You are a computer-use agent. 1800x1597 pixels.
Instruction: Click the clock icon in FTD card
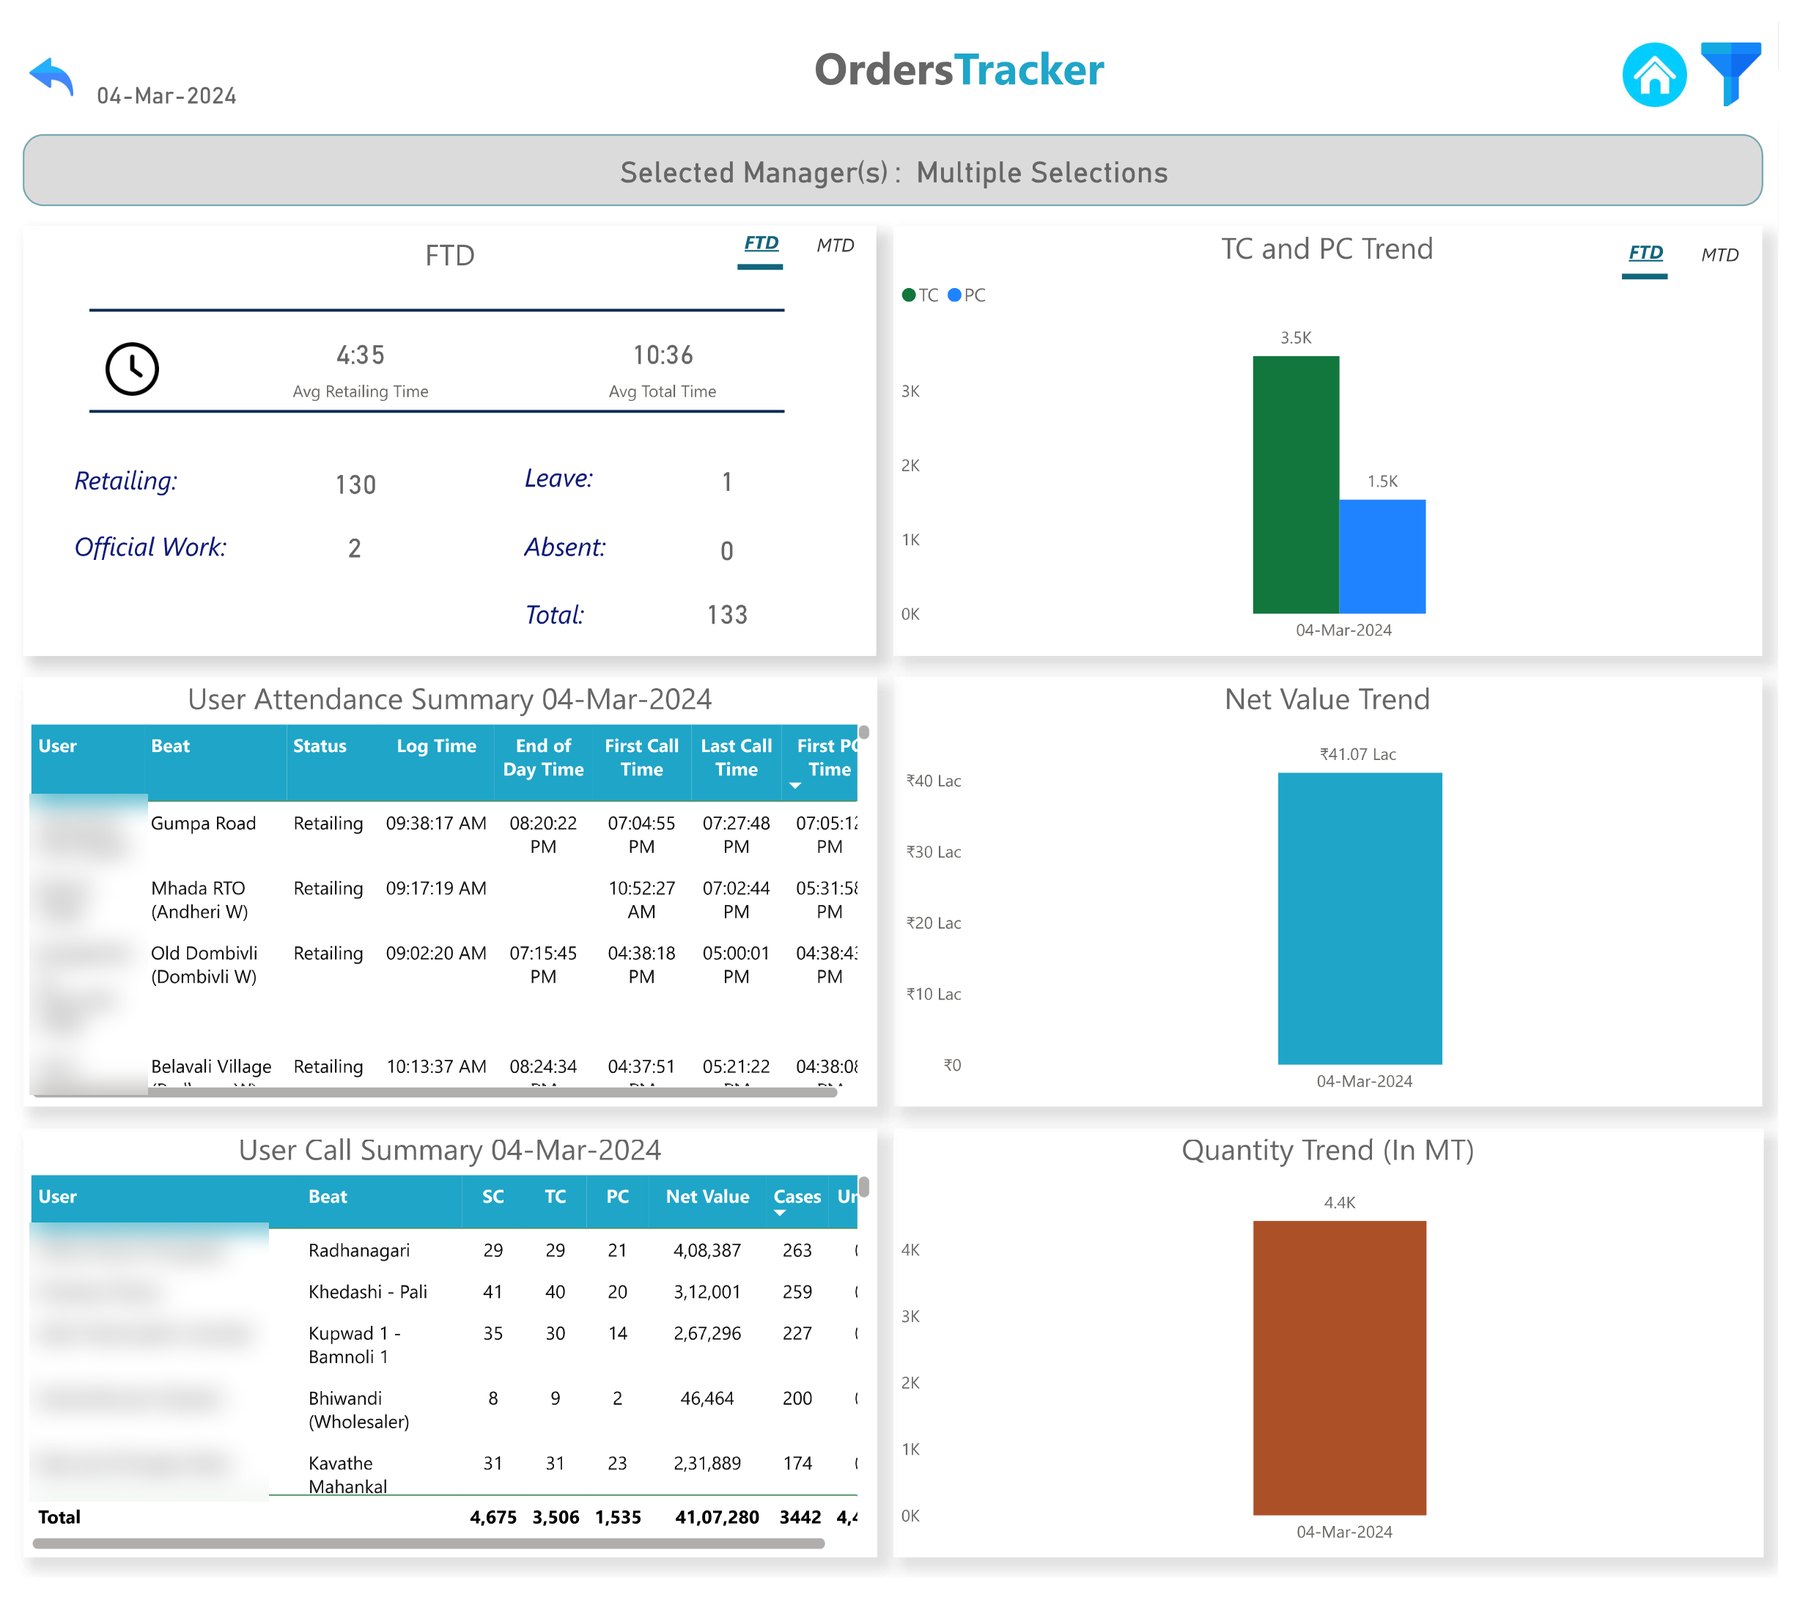click(x=132, y=369)
